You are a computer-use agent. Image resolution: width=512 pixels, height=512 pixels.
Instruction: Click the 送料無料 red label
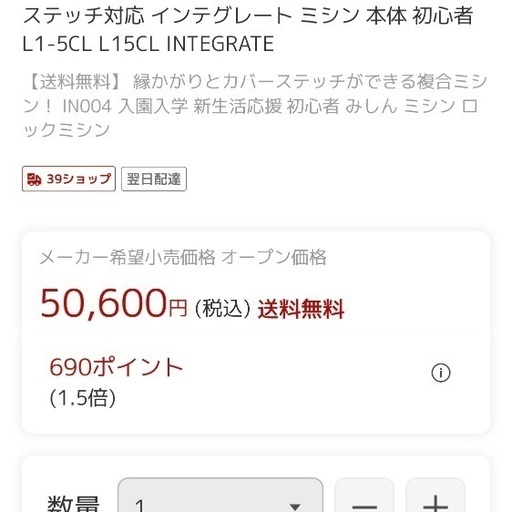click(x=301, y=309)
